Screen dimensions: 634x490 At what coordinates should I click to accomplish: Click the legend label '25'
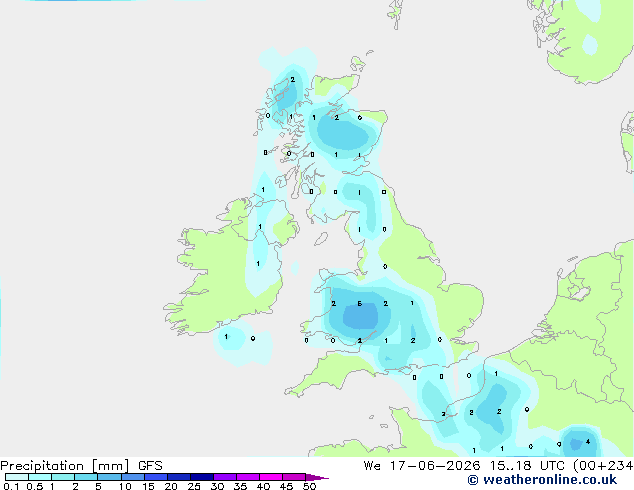click(194, 486)
